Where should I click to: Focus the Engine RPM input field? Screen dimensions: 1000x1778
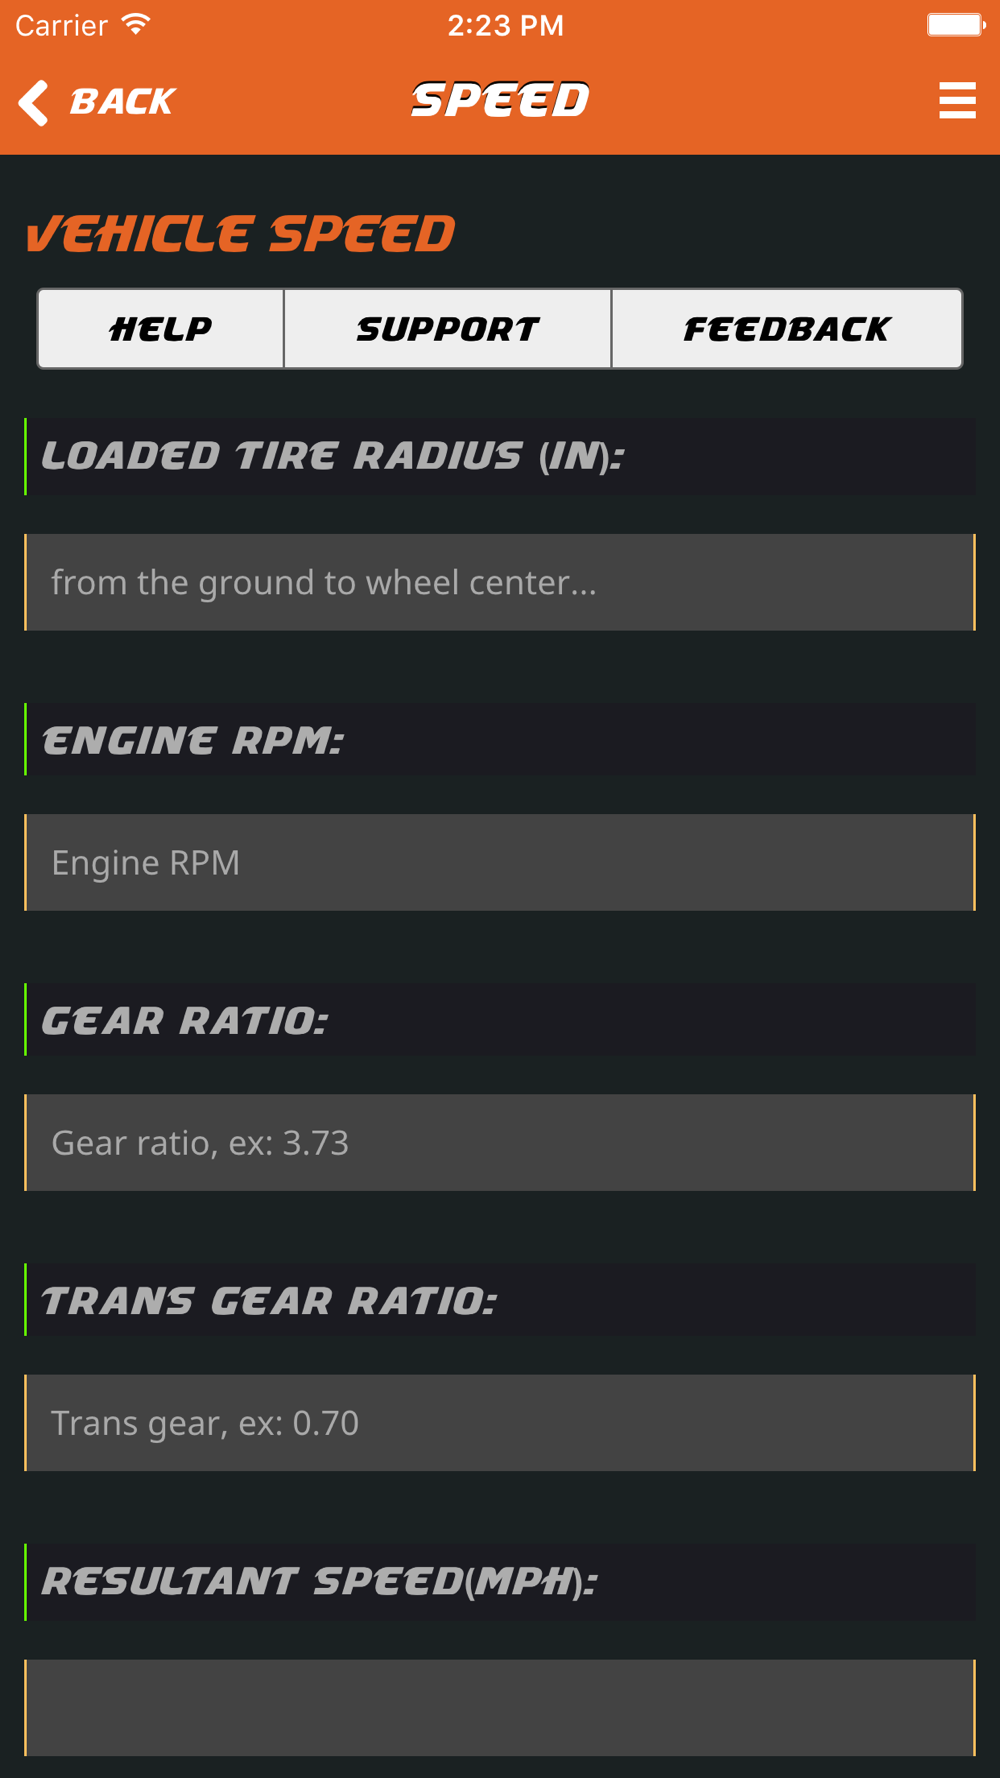[500, 862]
